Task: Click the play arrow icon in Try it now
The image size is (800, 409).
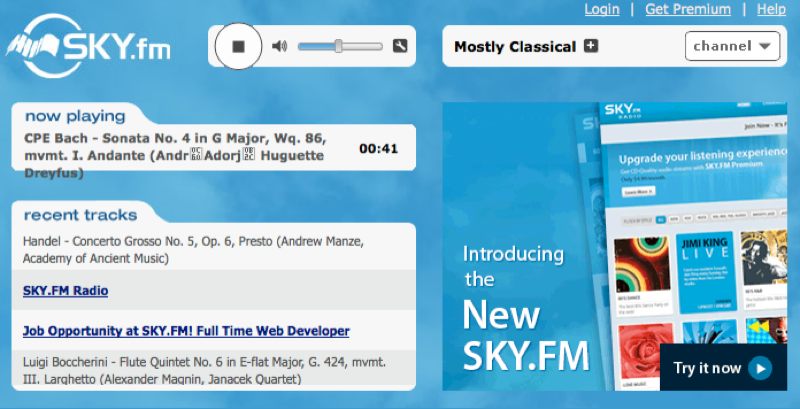Action: pyautogui.click(x=760, y=368)
